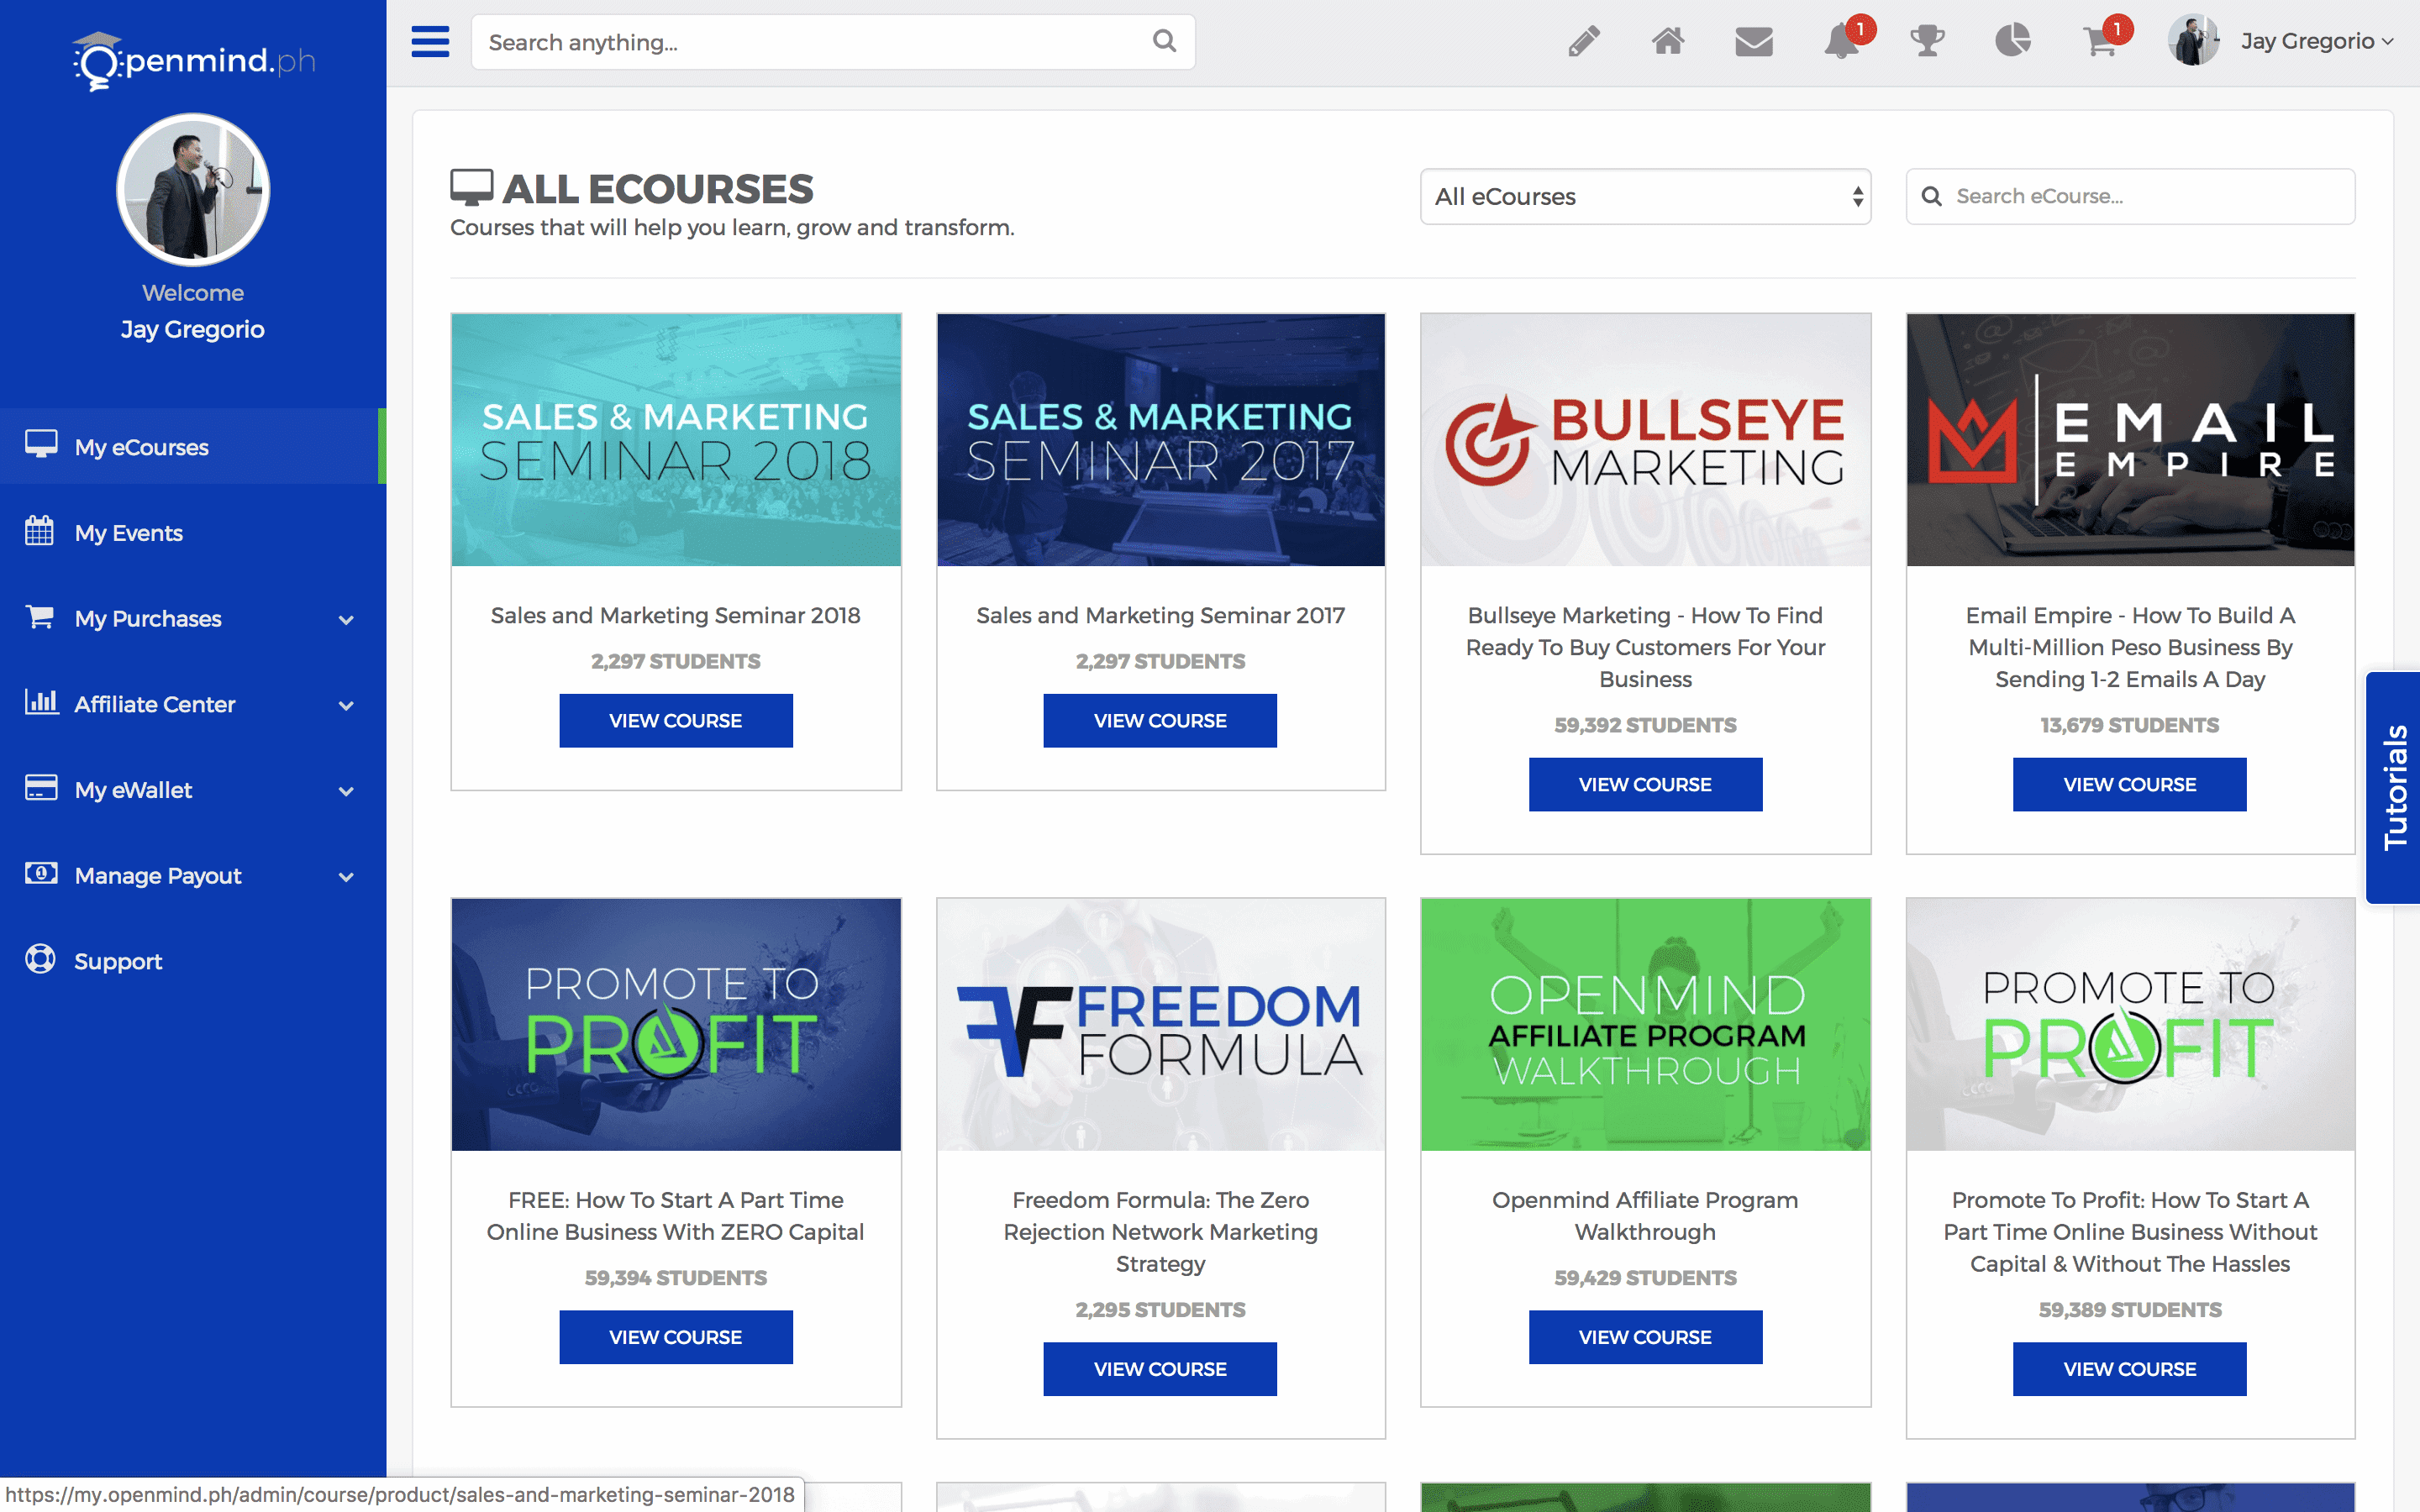Go to the home icon
The width and height of the screenshot is (2420, 1512).
(1668, 41)
